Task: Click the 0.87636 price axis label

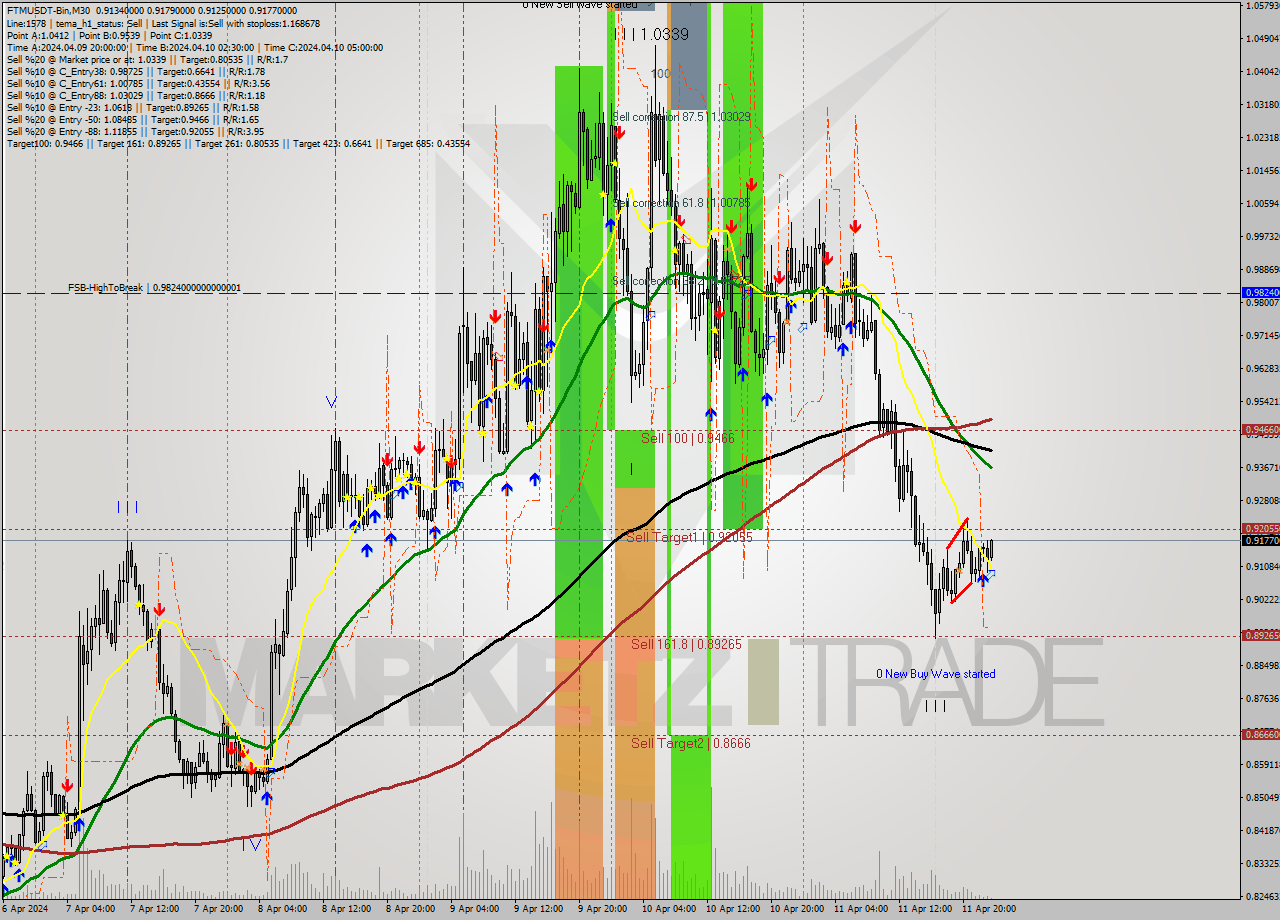Action: 1261,699
